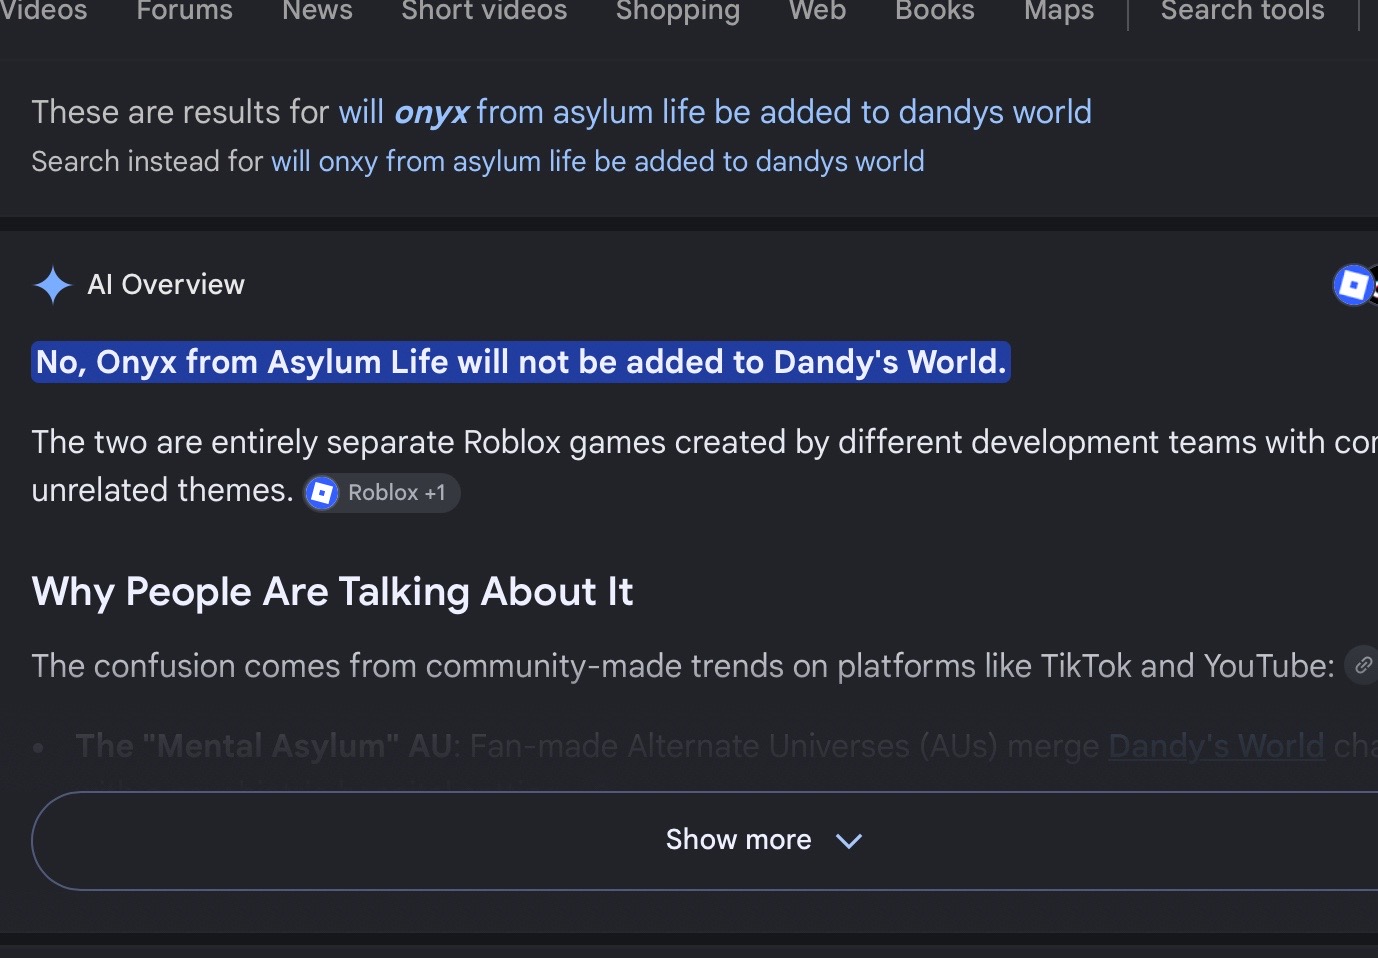
Task: Follow the Dandy's World link
Action: 1216,746
